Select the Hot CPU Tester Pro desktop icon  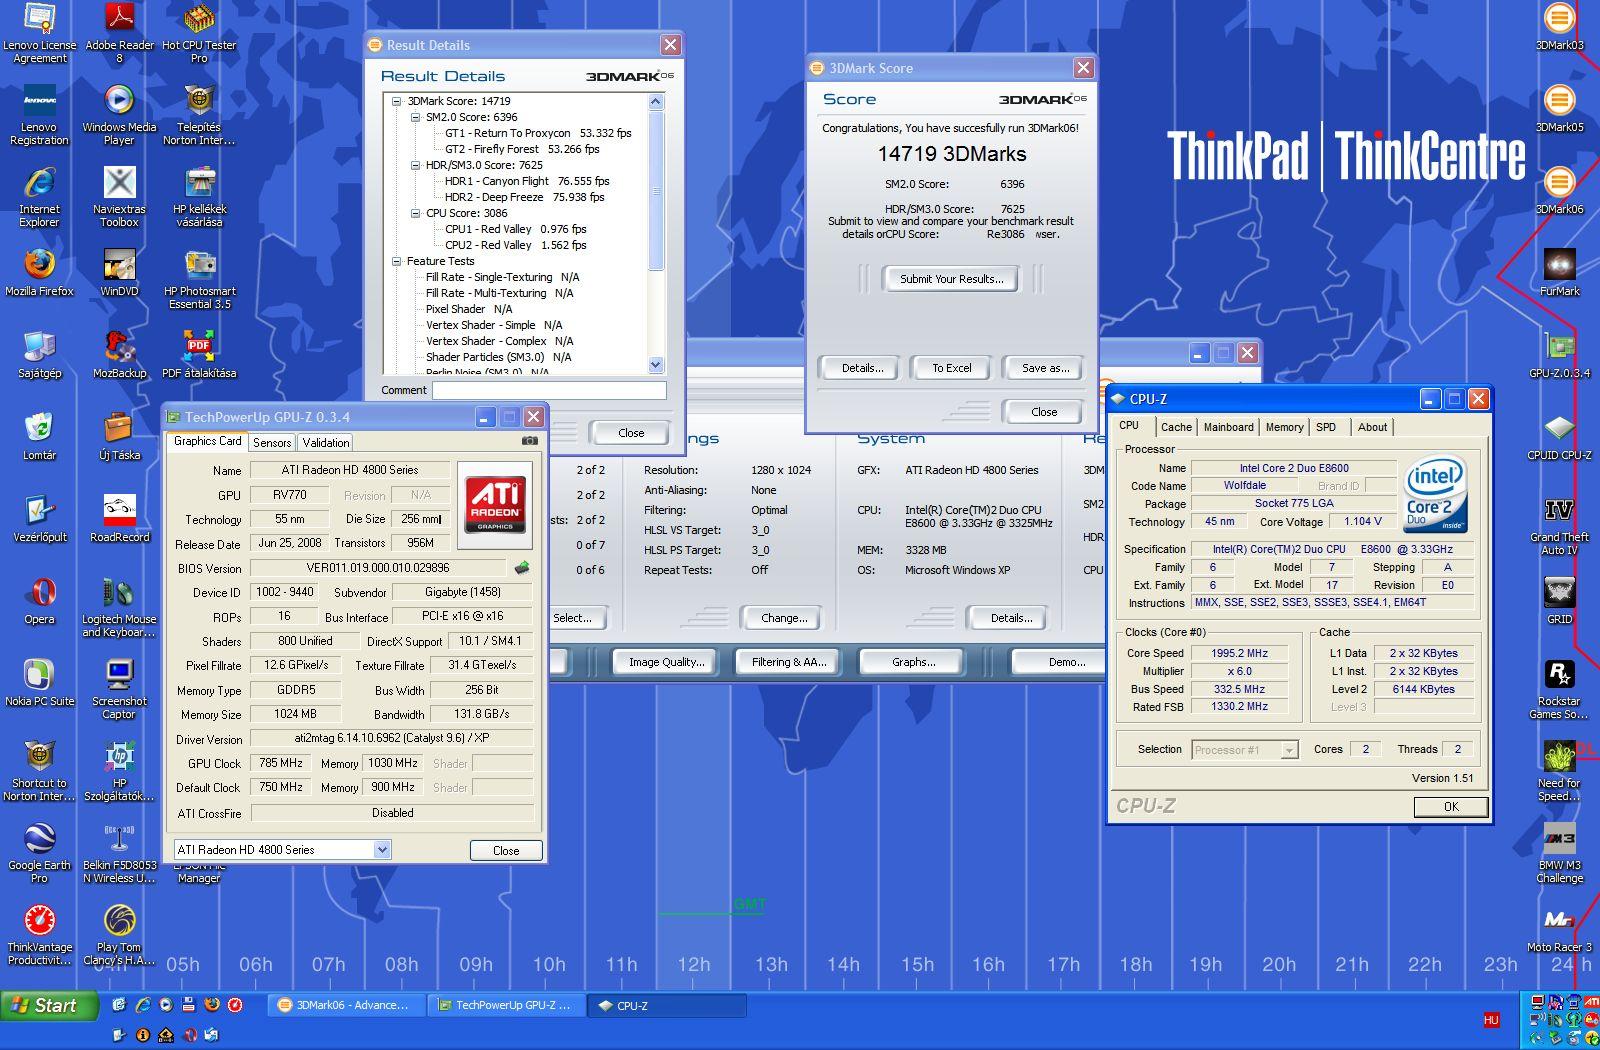tap(199, 34)
